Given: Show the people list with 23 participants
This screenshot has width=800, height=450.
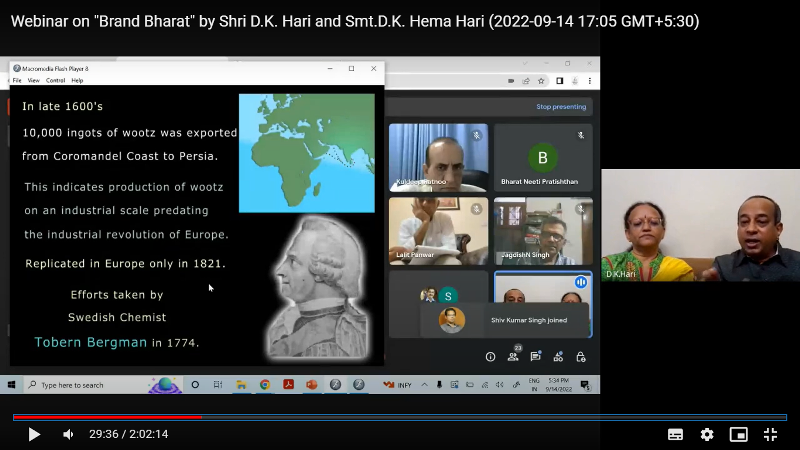Looking at the screenshot, I should click(x=514, y=357).
